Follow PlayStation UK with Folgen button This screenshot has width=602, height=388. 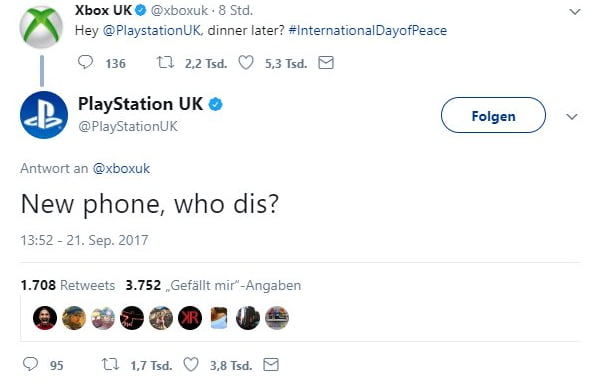493,115
